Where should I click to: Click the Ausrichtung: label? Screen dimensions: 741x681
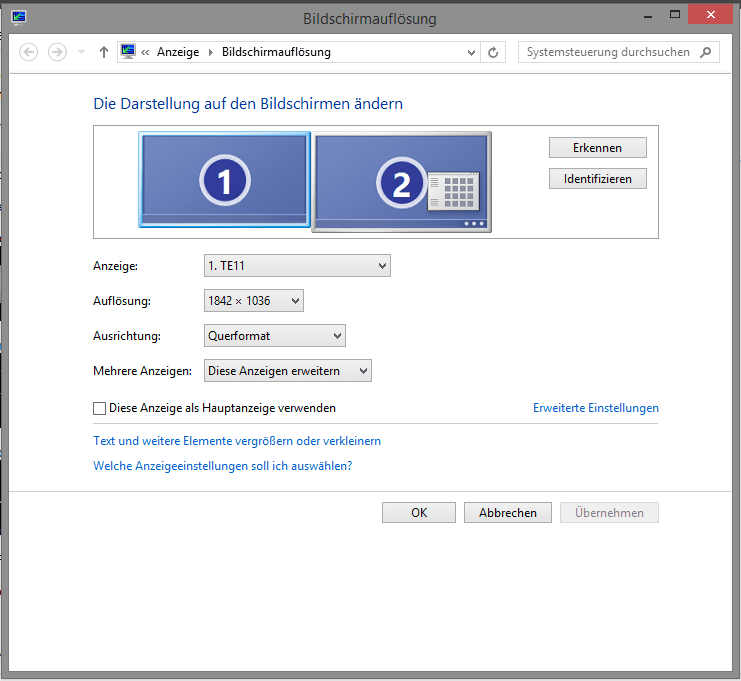click(x=127, y=336)
